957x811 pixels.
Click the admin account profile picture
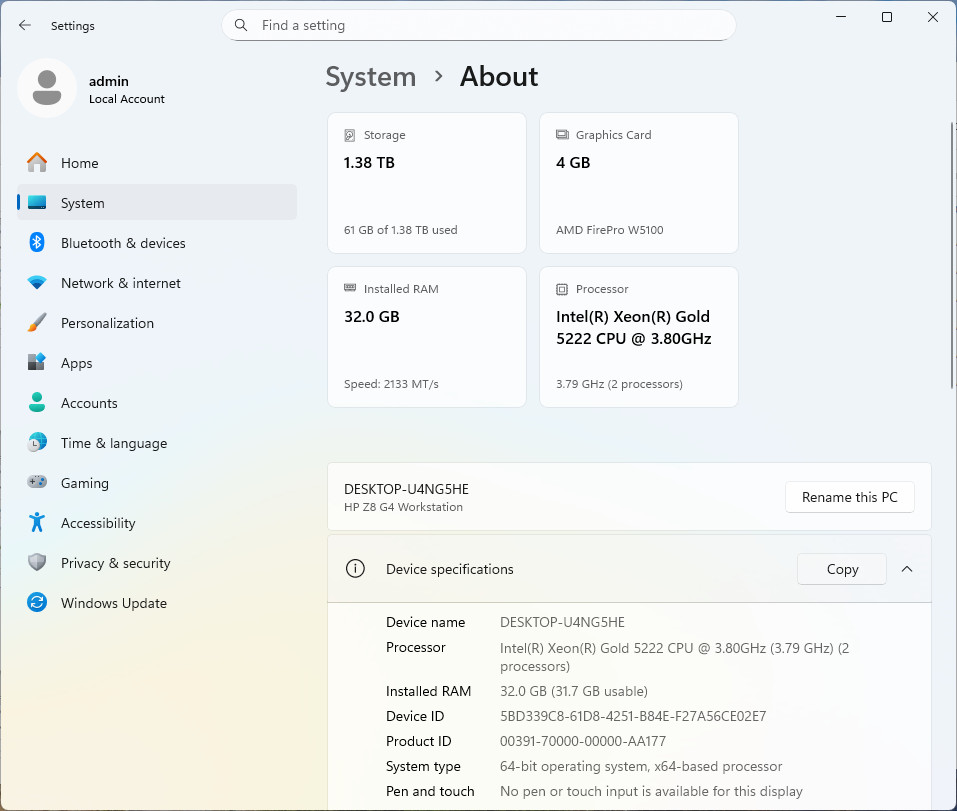[x=47, y=88]
